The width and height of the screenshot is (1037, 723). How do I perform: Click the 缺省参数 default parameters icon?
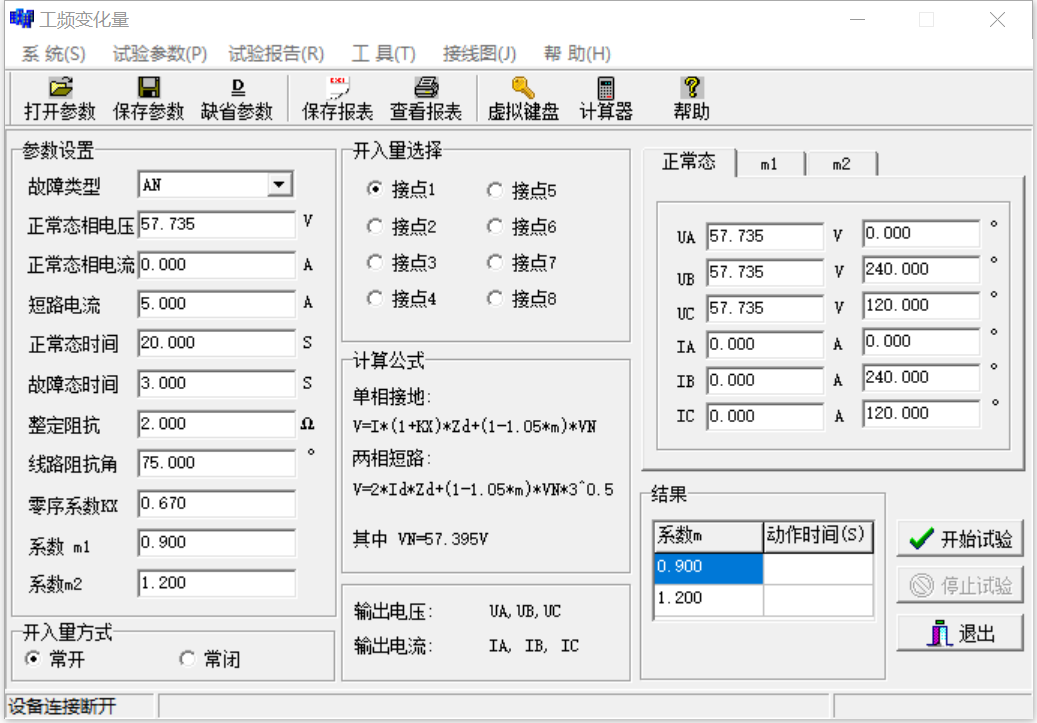click(x=237, y=88)
